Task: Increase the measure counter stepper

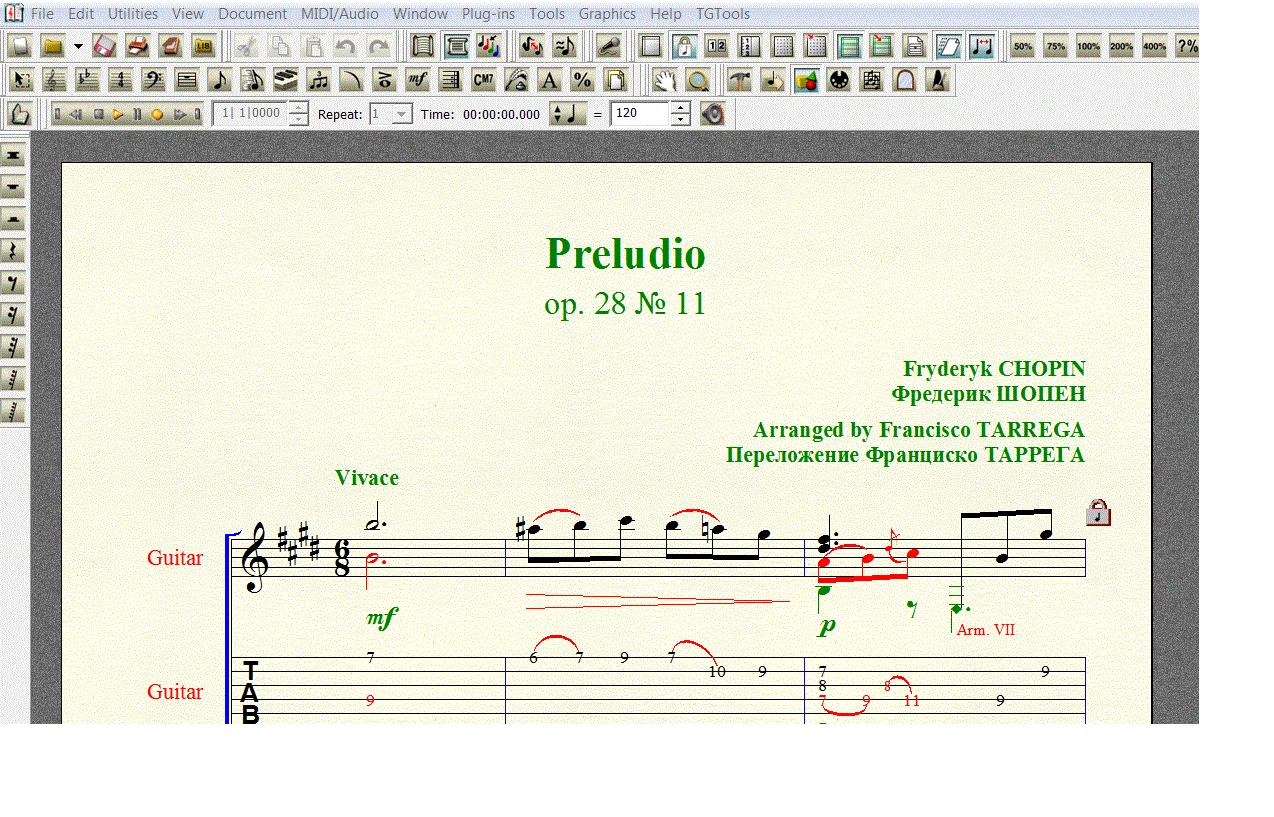Action: (x=298, y=108)
